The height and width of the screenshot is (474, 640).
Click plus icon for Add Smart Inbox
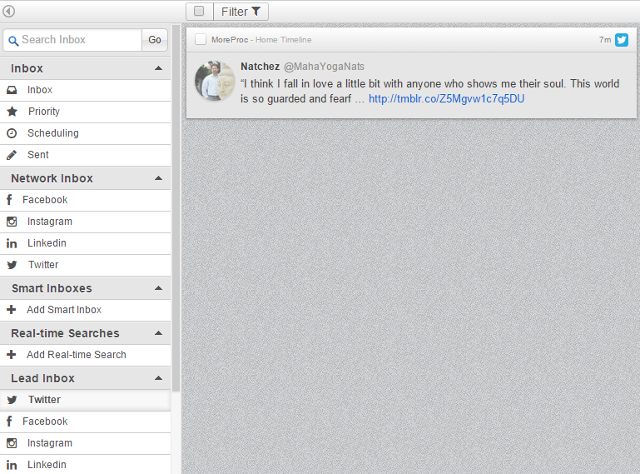[11, 309]
